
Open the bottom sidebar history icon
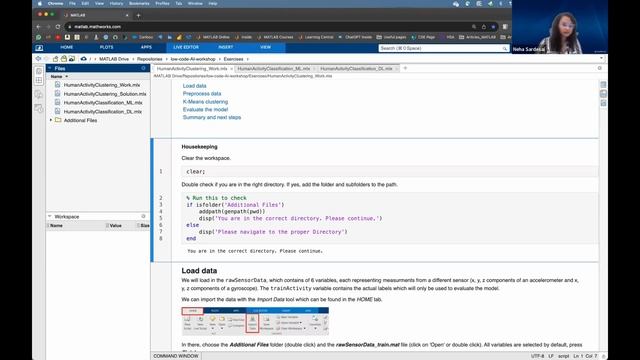pos(39,109)
